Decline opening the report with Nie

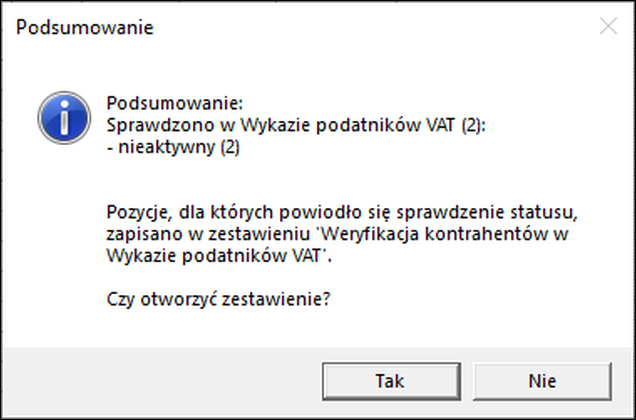(542, 381)
